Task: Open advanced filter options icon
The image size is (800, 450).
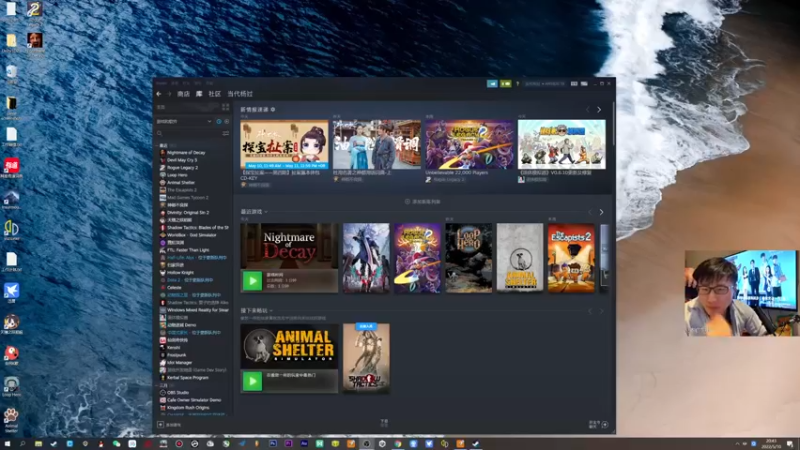Action: point(226,133)
